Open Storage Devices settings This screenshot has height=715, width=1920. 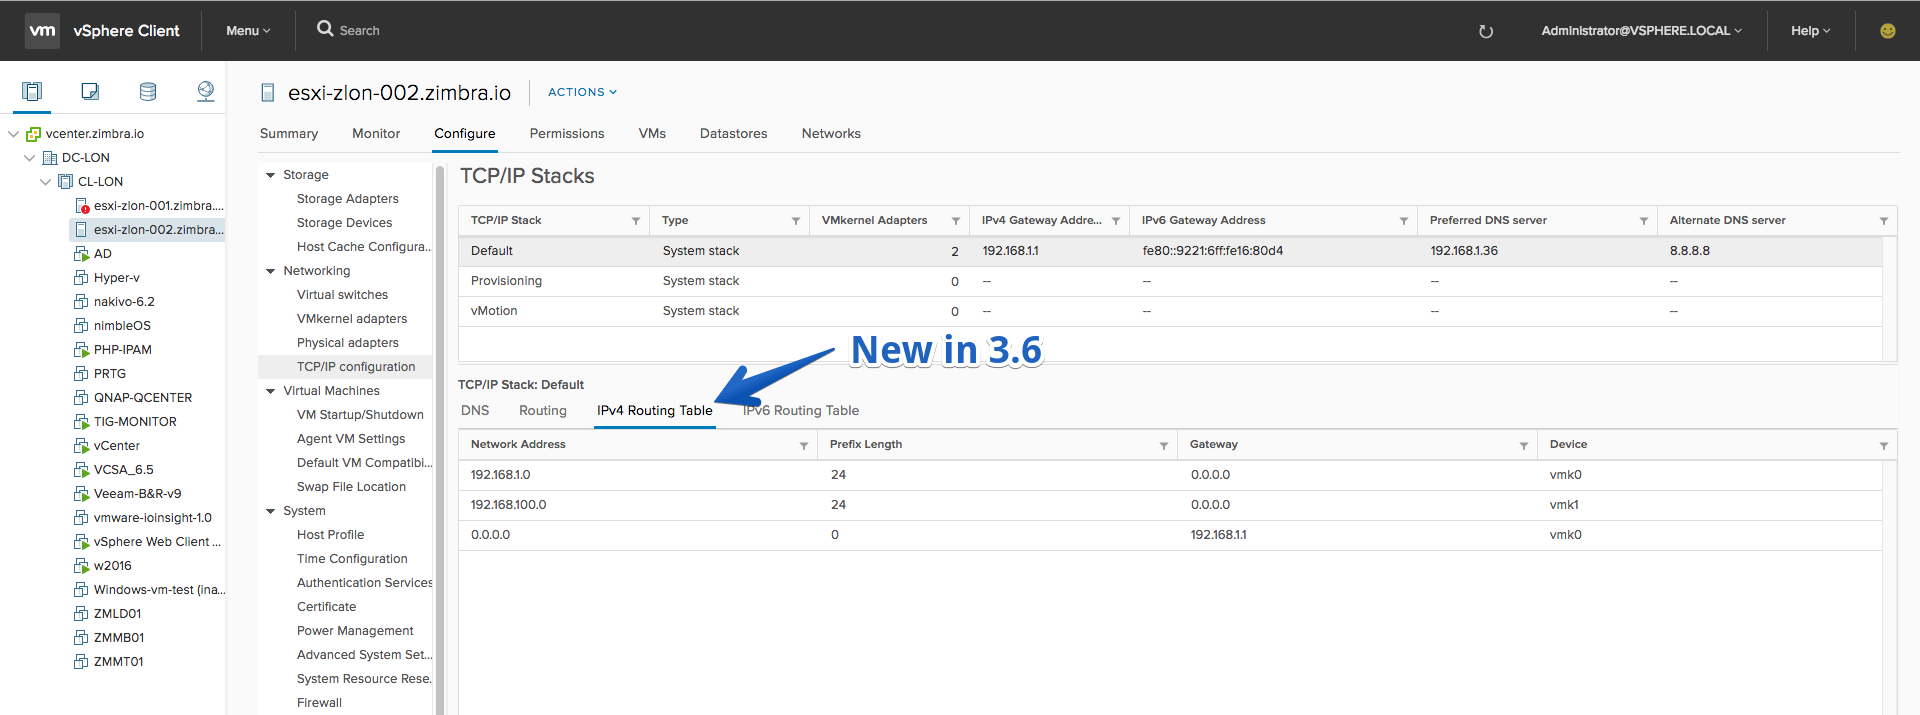(x=344, y=223)
